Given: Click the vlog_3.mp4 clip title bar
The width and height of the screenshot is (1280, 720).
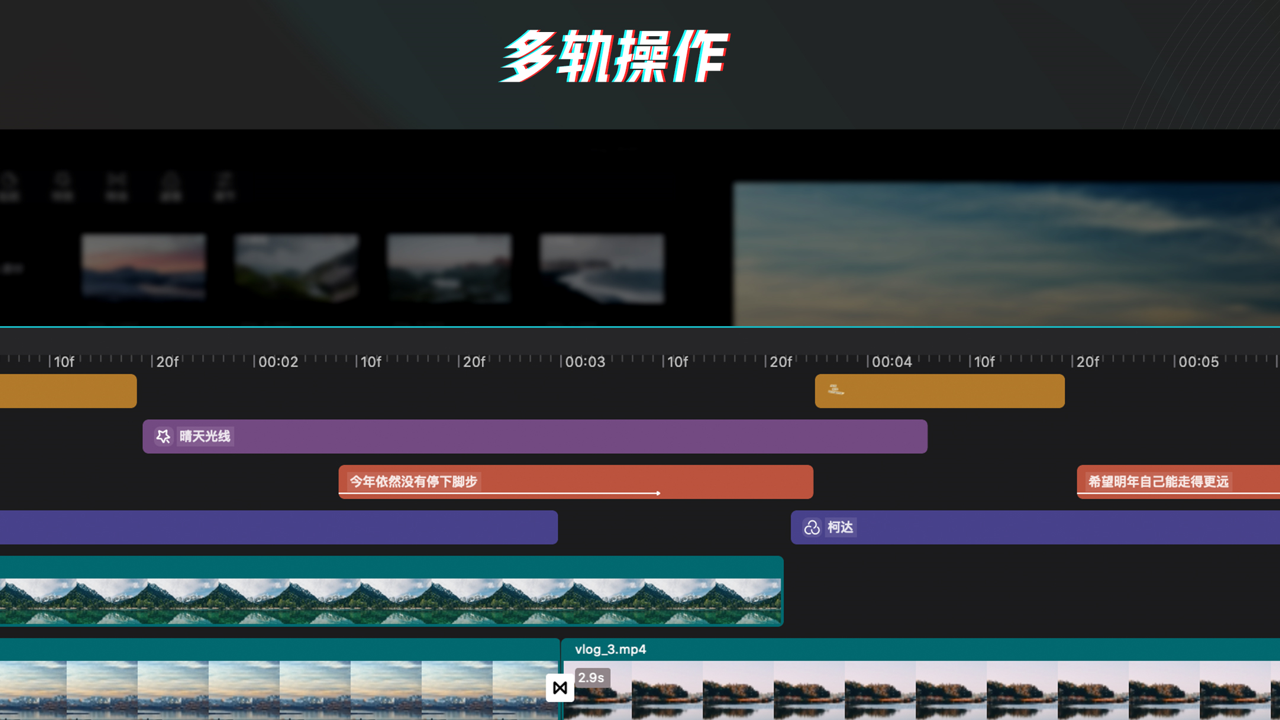Looking at the screenshot, I should pos(611,649).
